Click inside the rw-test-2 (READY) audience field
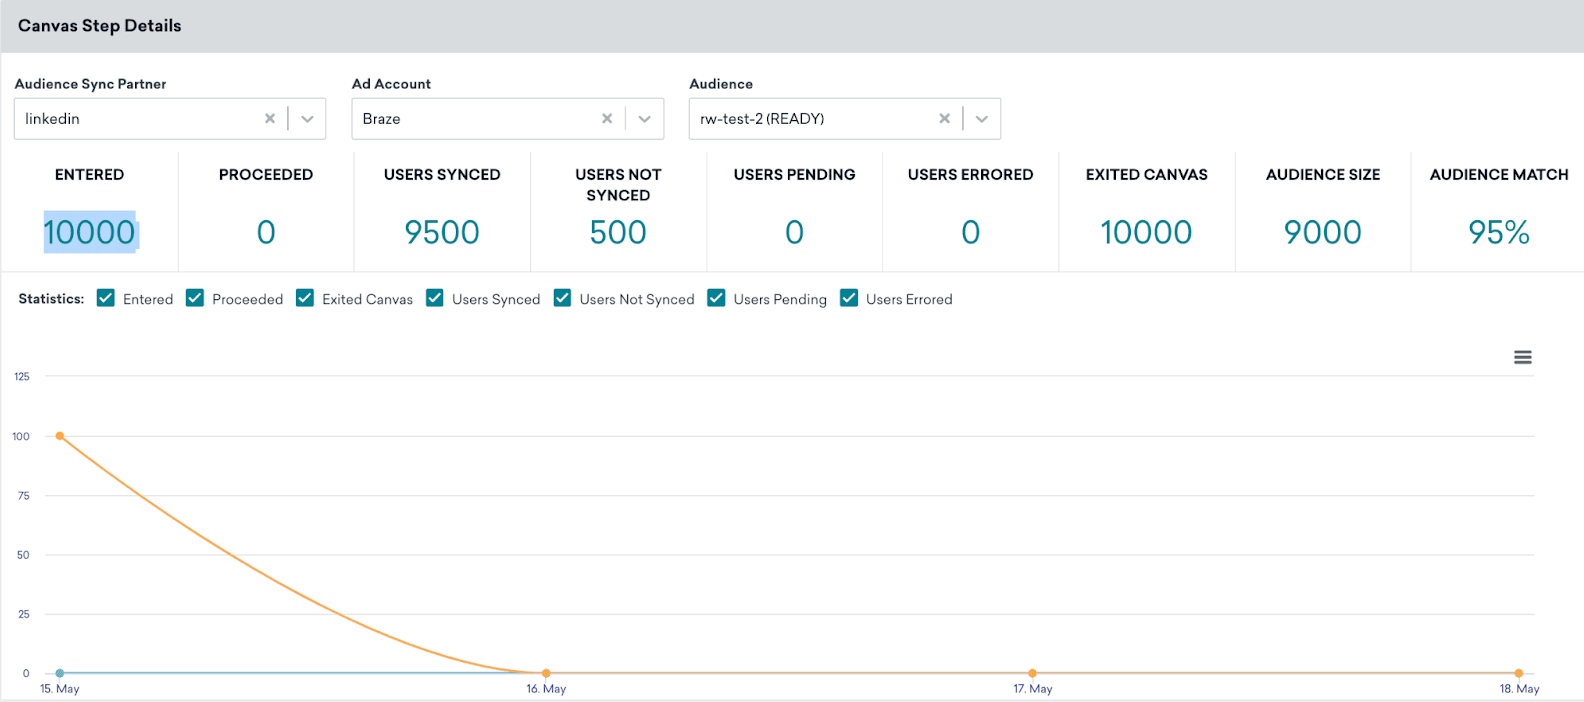This screenshot has height=702, width=1584. click(x=810, y=119)
